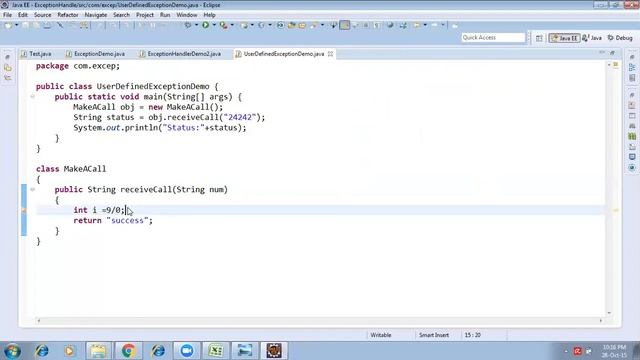Open the Project Explorer icon in left trim

8,68
